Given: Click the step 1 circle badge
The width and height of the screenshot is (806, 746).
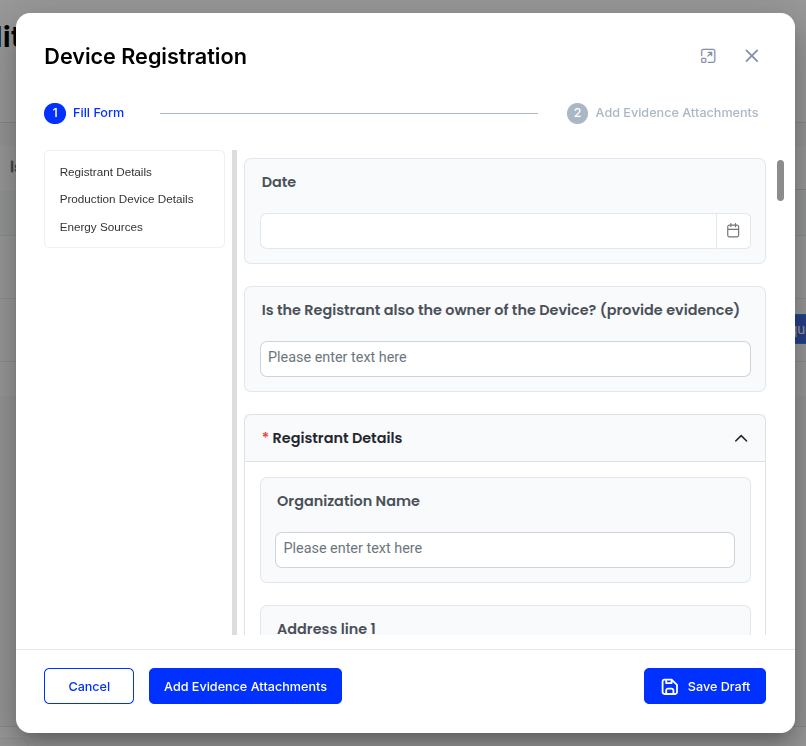Looking at the screenshot, I should click(55, 113).
